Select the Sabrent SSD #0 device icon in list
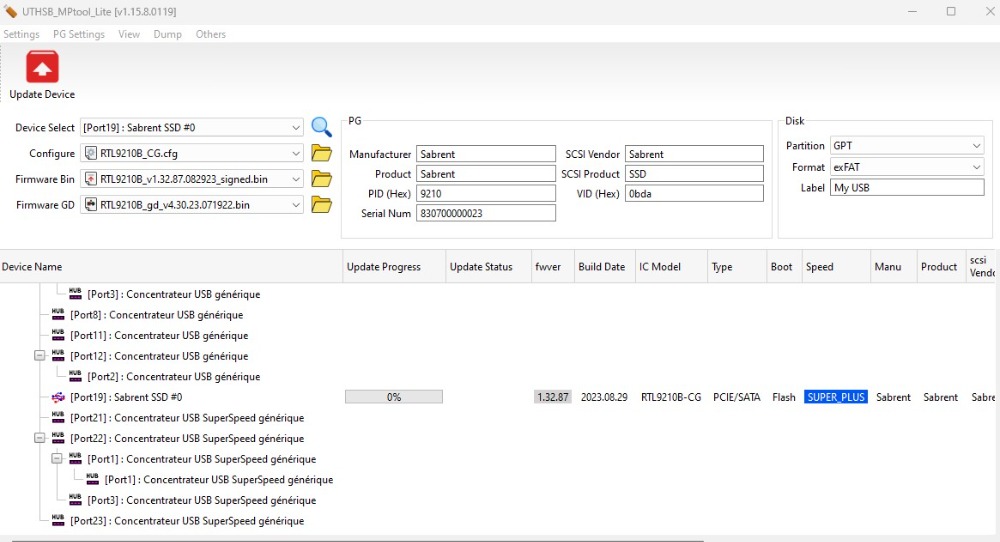 58,397
